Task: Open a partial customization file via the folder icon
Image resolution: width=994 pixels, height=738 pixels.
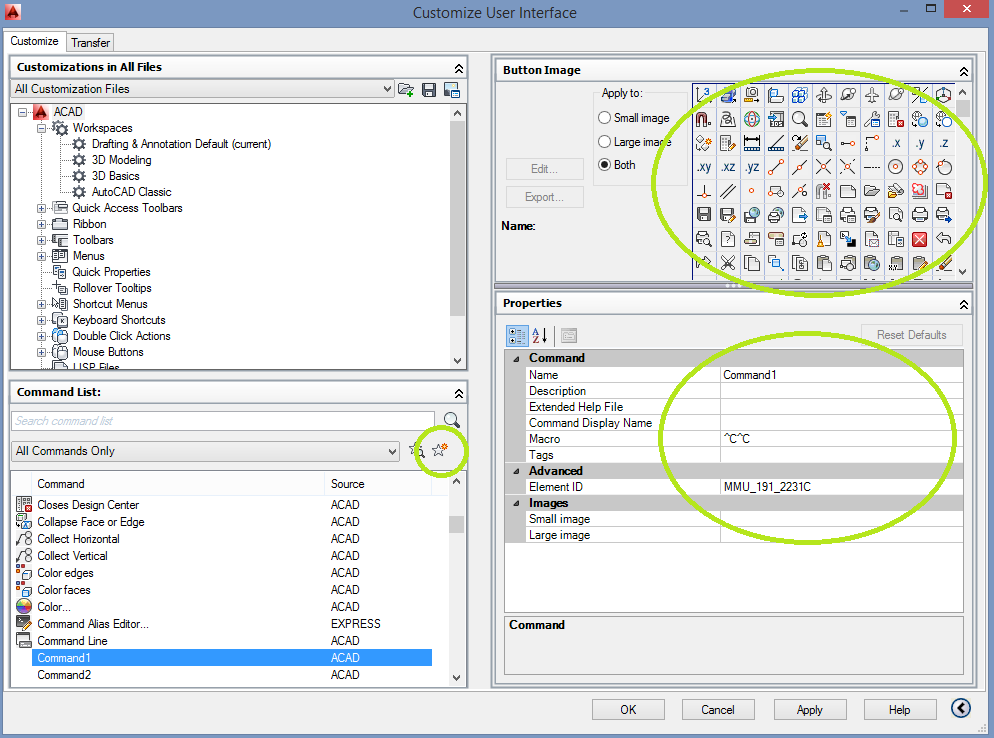Action: point(406,89)
